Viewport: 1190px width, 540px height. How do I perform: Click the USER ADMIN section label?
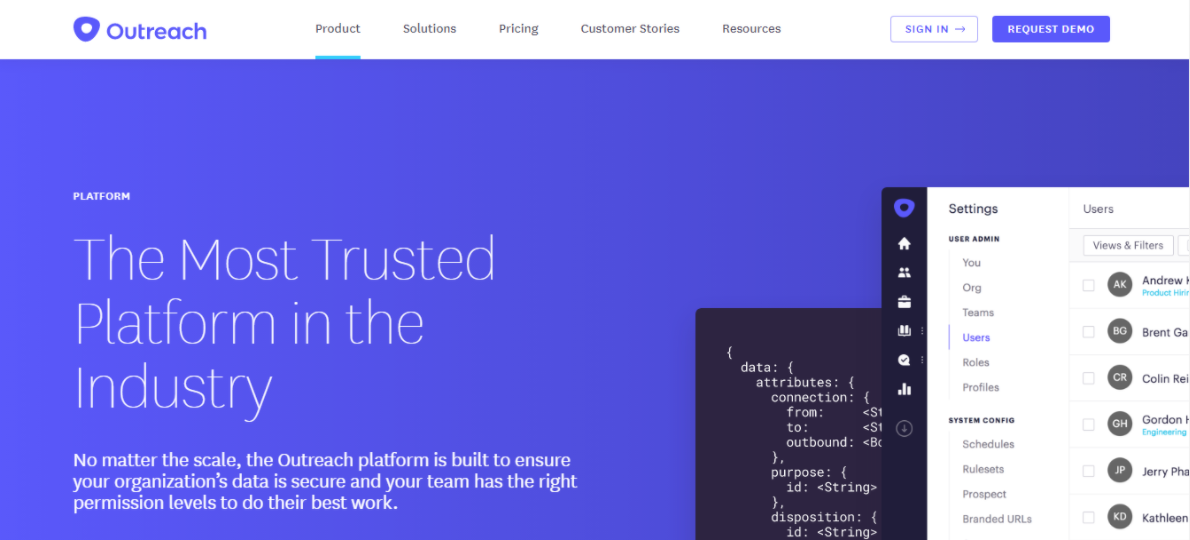[974, 239]
